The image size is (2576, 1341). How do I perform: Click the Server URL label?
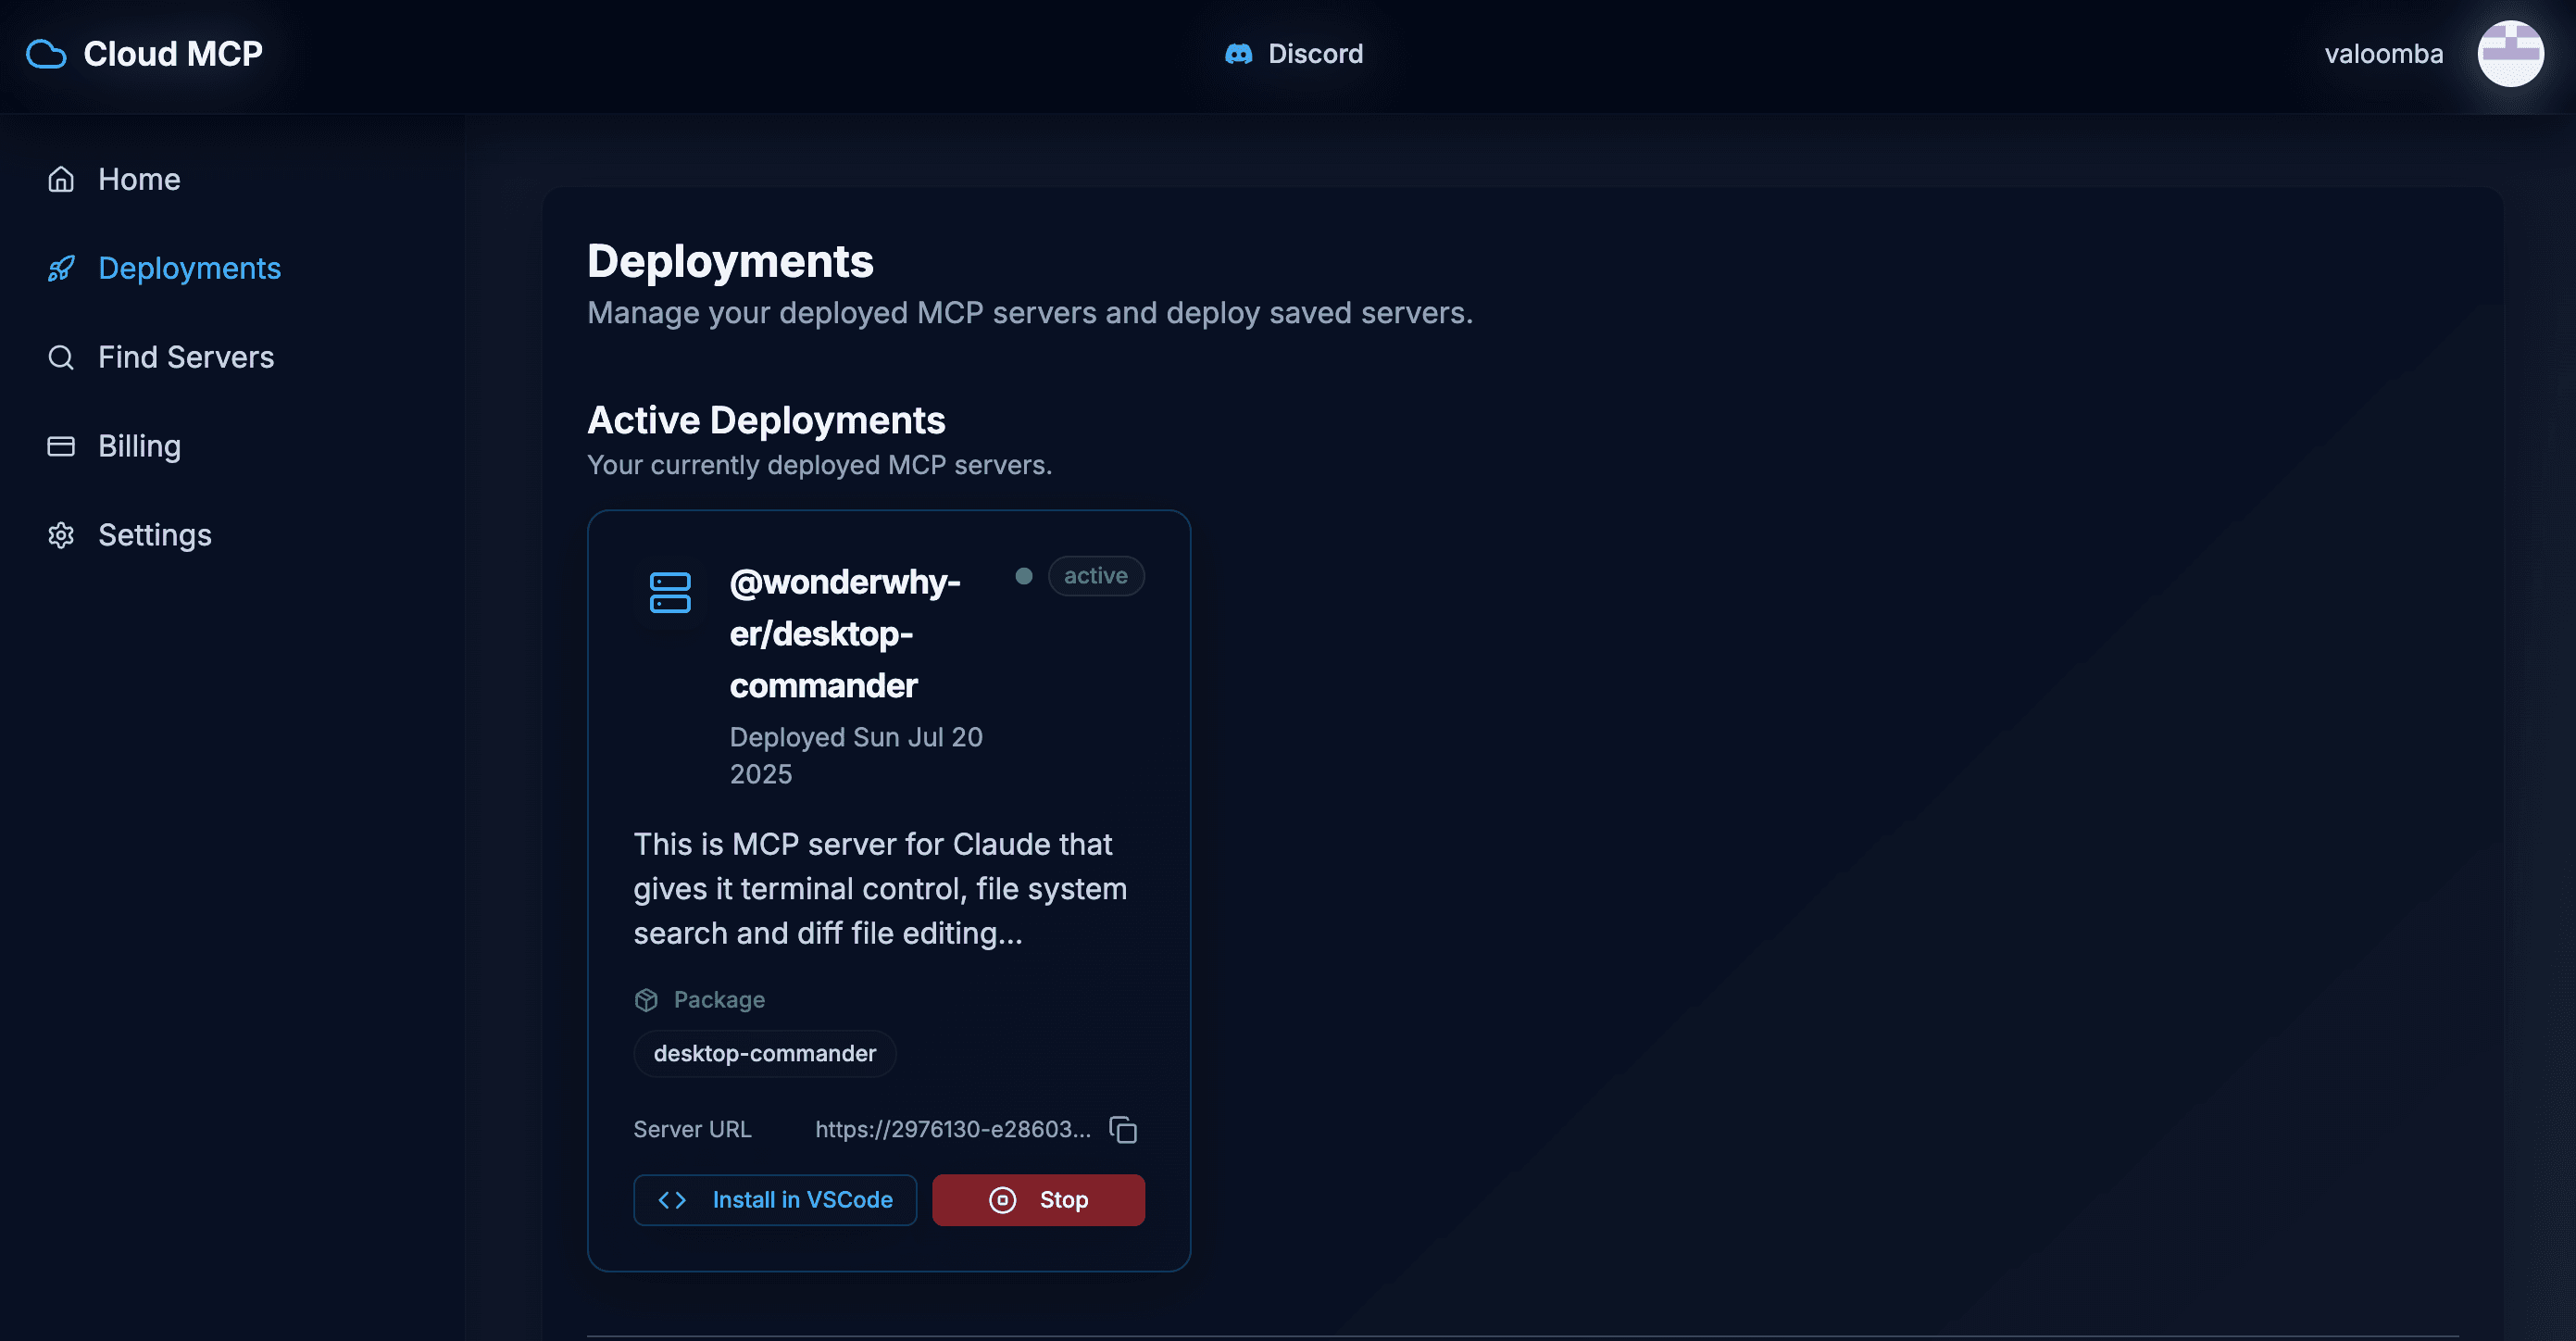(x=692, y=1129)
